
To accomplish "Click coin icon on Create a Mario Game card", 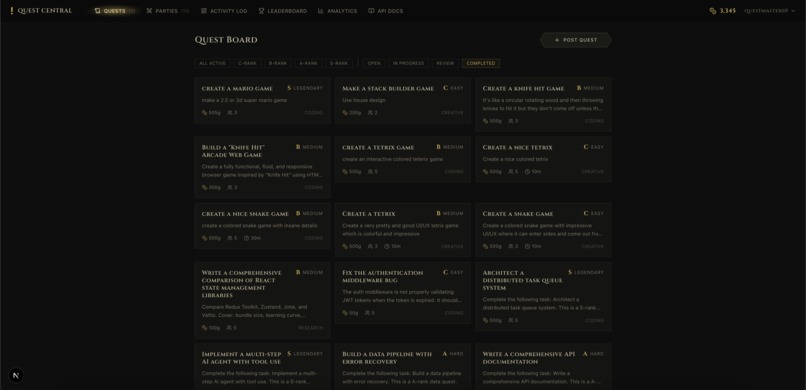I will click(x=205, y=113).
